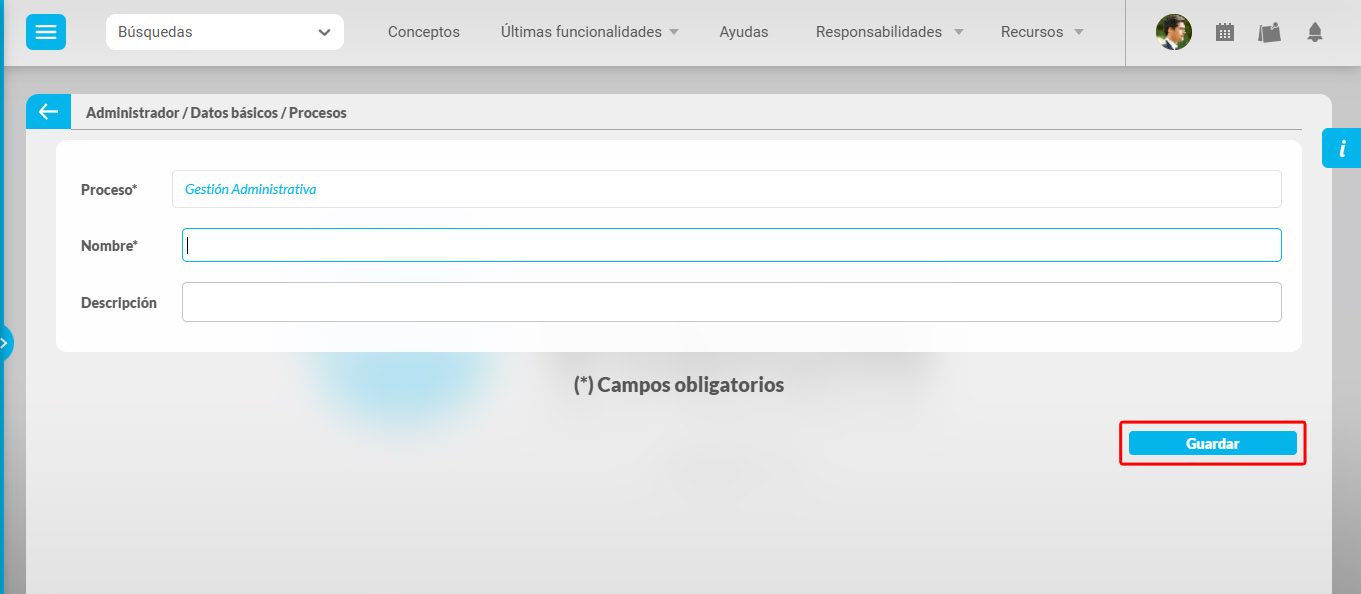
Task: Expand the left side panel chevron
Action: [x=6, y=343]
